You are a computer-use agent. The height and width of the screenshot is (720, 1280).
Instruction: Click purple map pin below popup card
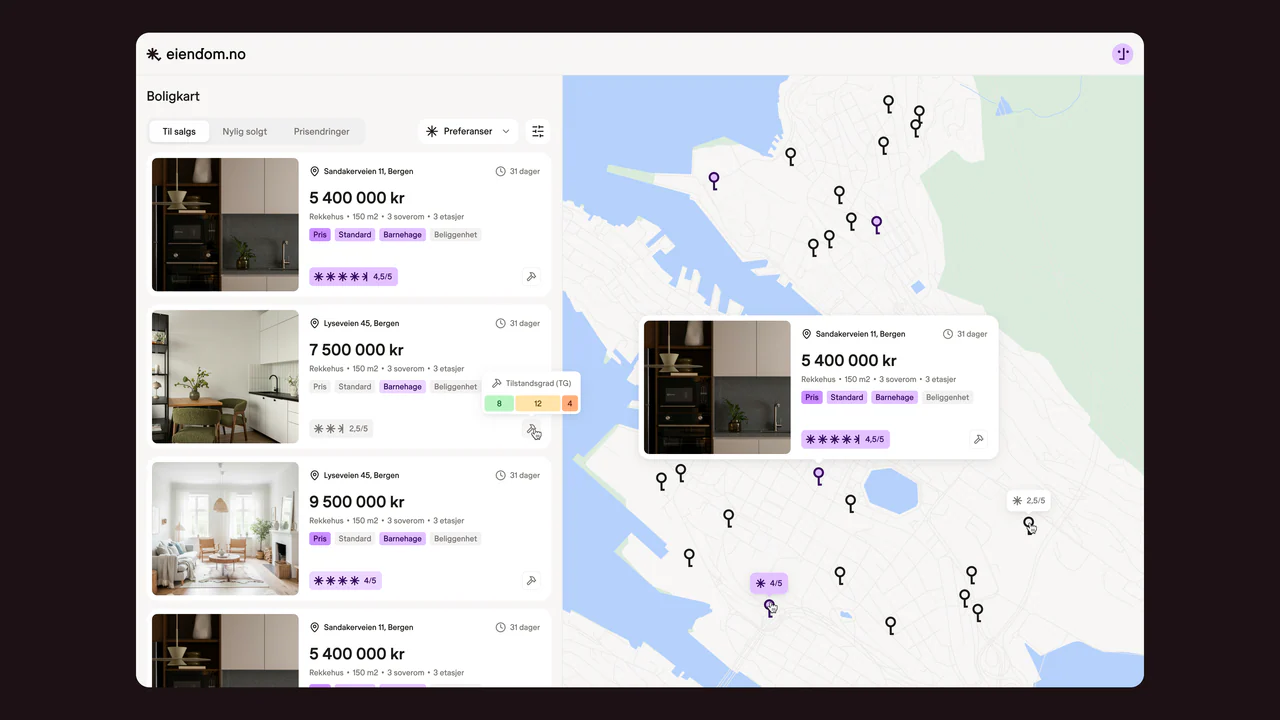click(818, 476)
